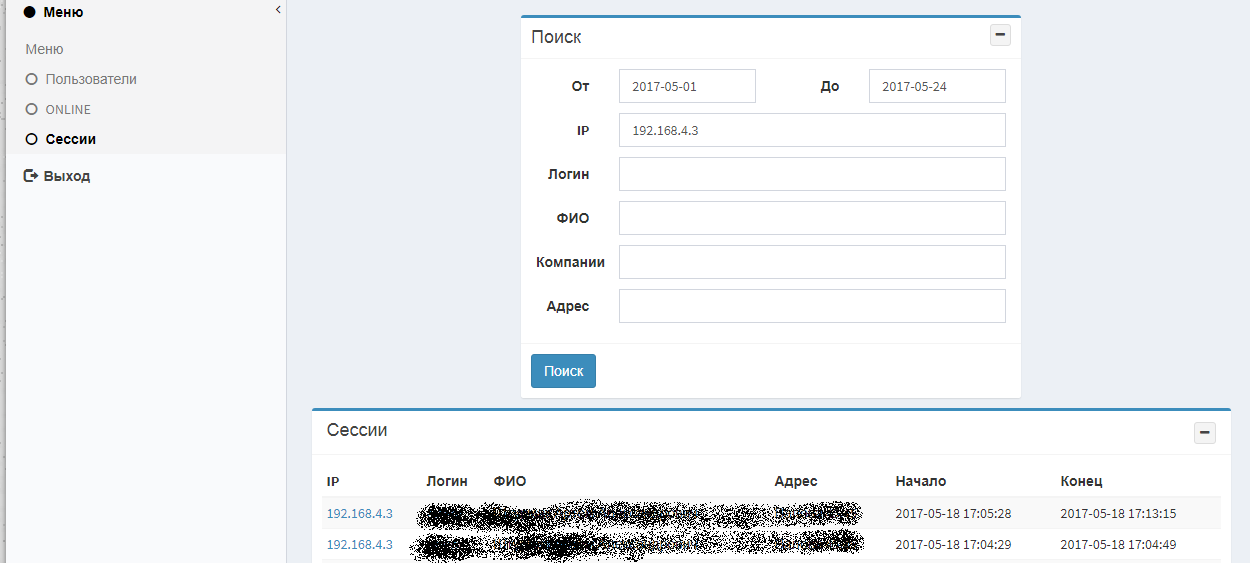Image resolution: width=1250 pixels, height=563 pixels.
Task: Collapse the Сессии panel with minus button
Action: tap(1205, 433)
